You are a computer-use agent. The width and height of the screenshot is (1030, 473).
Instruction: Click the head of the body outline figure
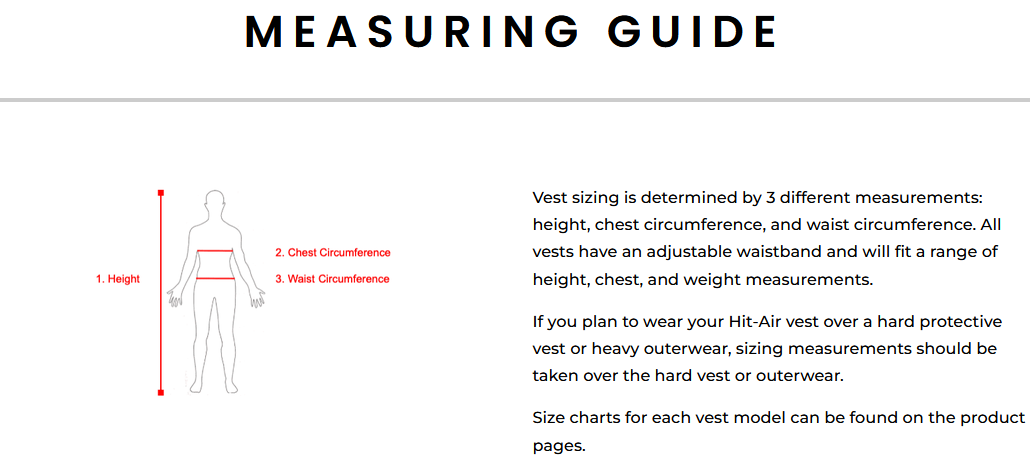click(215, 202)
